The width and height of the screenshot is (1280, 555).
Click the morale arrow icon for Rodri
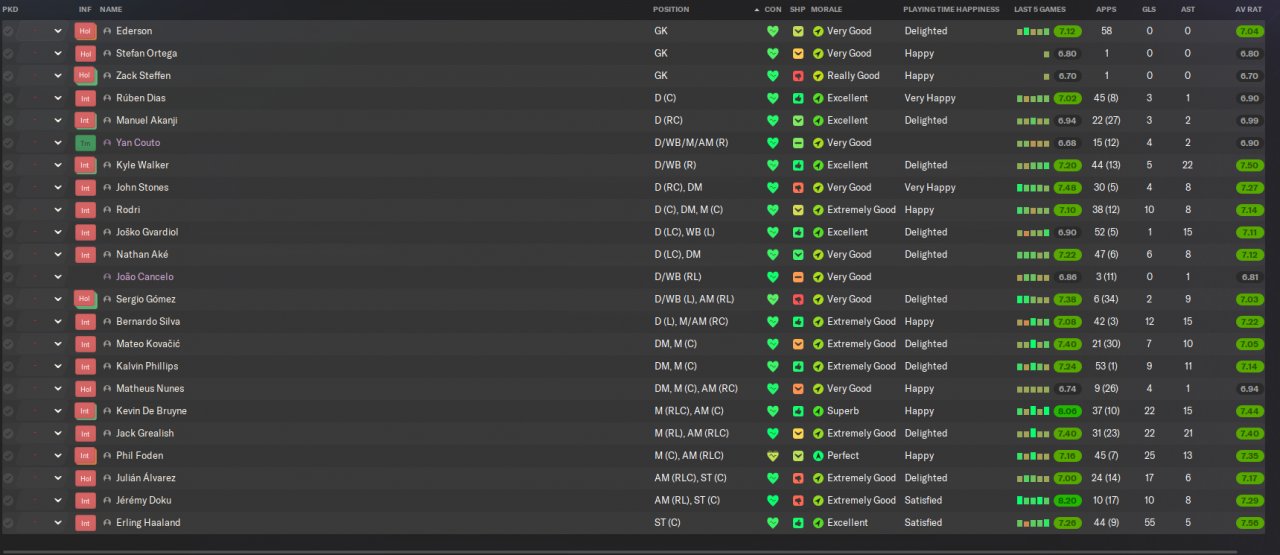pyautogui.click(x=818, y=210)
